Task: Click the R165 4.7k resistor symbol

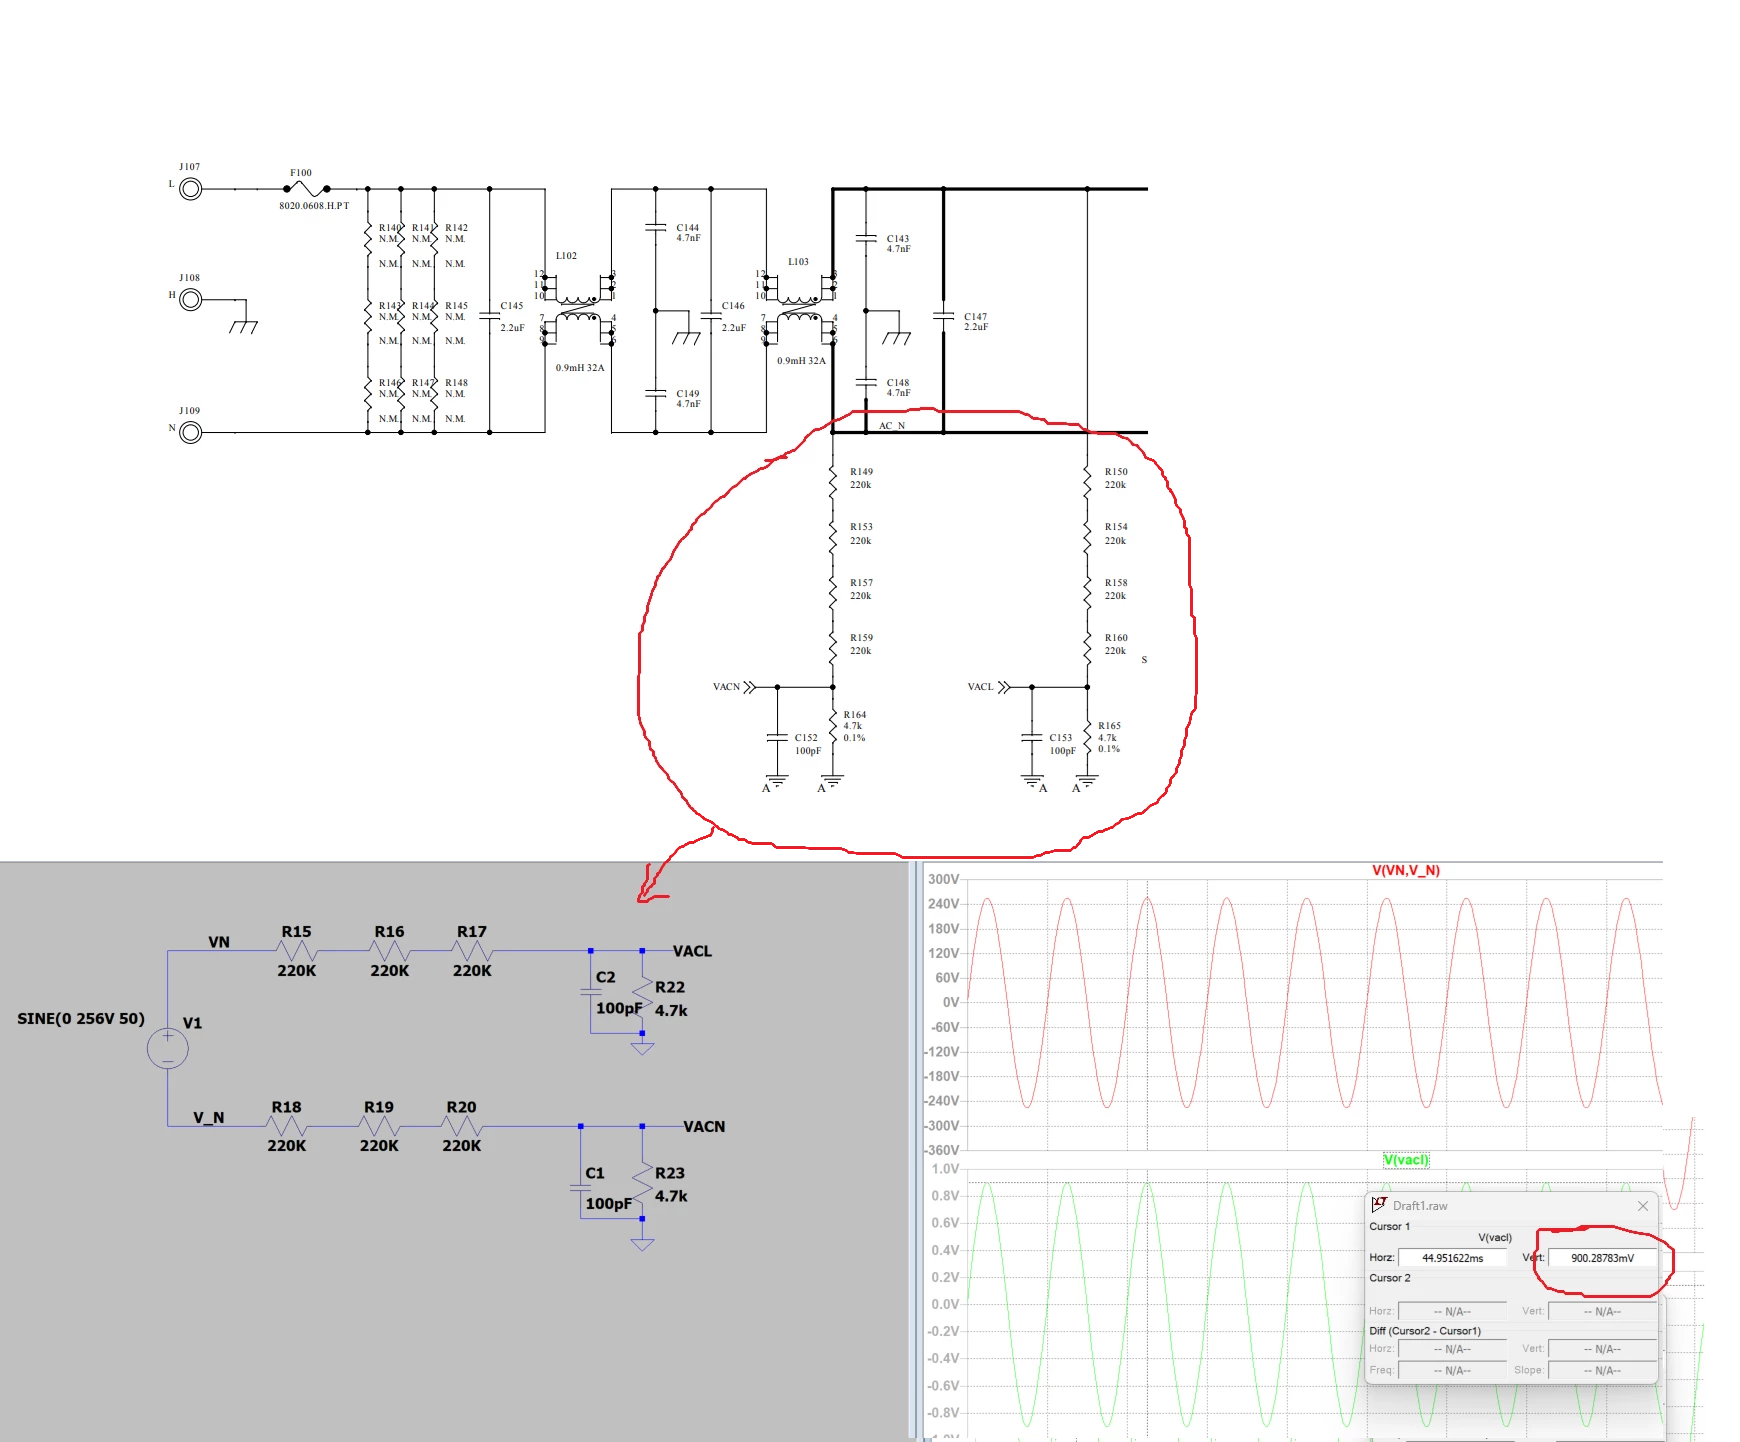Action: point(1087,738)
